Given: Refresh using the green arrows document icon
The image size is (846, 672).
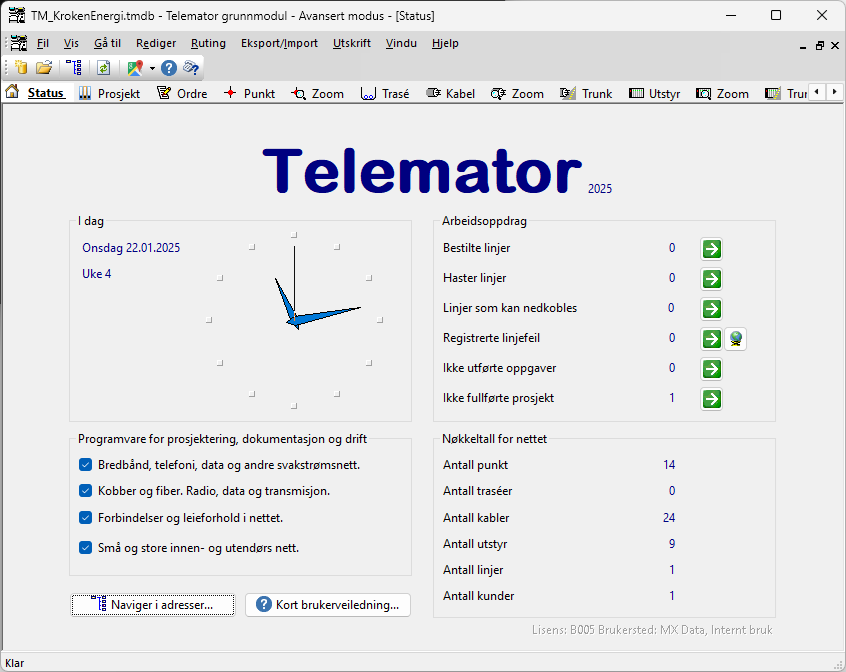Looking at the screenshot, I should point(104,67).
